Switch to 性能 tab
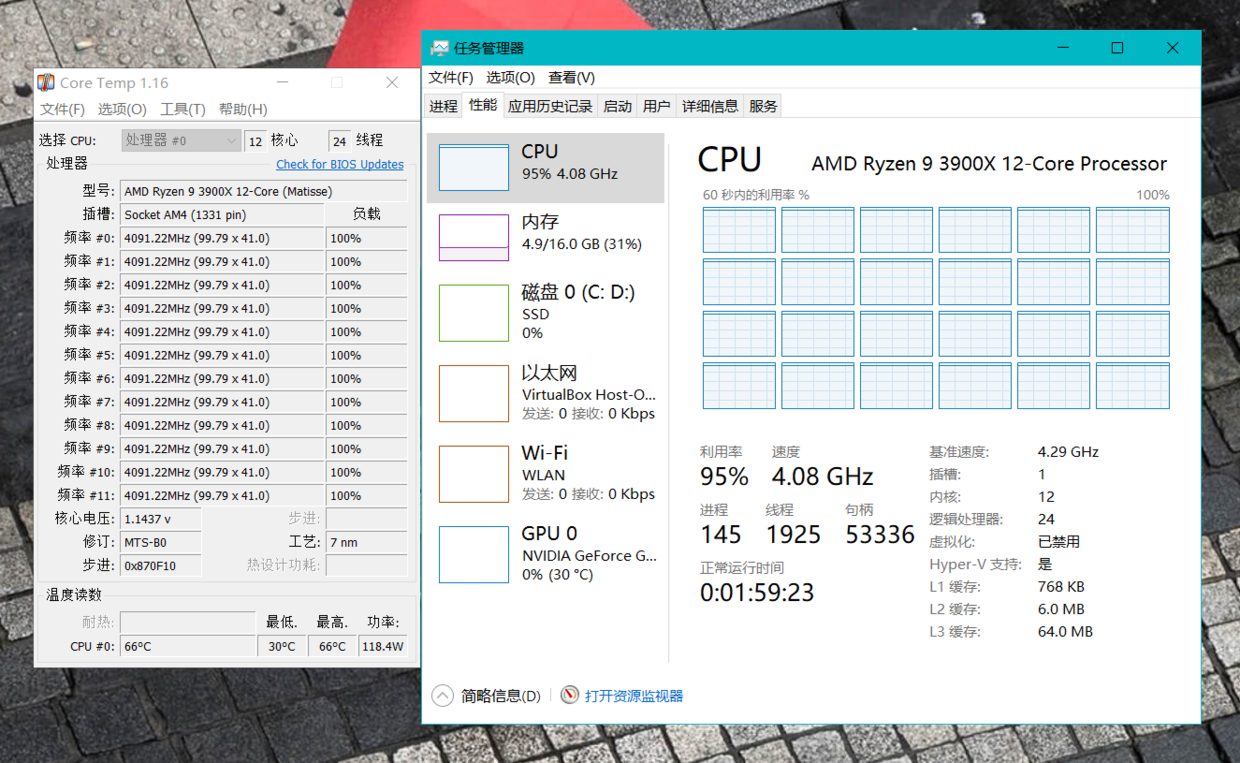Image resolution: width=1240 pixels, height=763 pixels. [483, 105]
